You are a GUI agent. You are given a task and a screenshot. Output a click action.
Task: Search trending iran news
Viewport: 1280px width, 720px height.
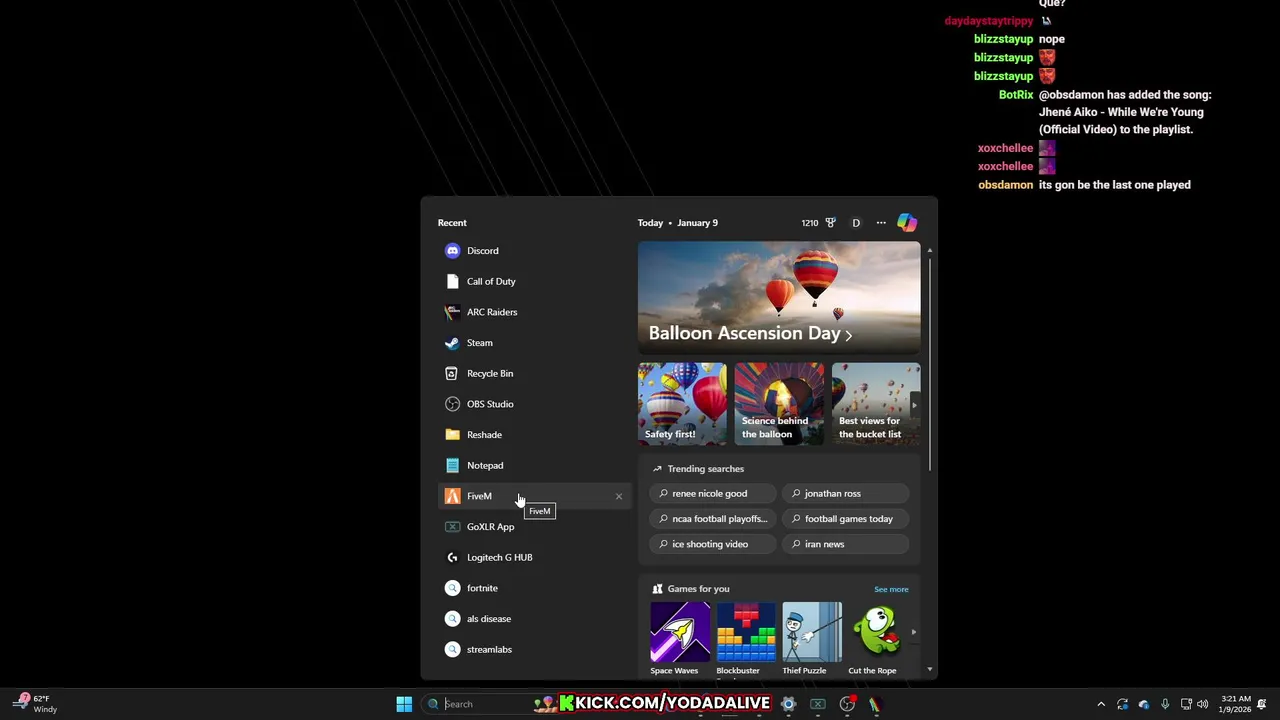click(x=846, y=544)
